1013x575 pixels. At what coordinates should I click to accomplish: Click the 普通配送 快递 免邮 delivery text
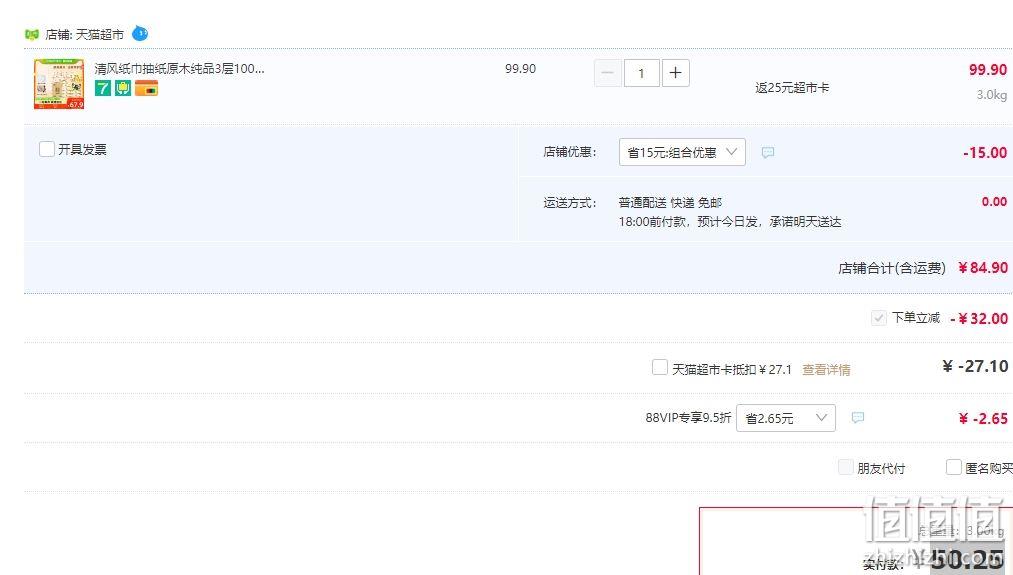670,202
